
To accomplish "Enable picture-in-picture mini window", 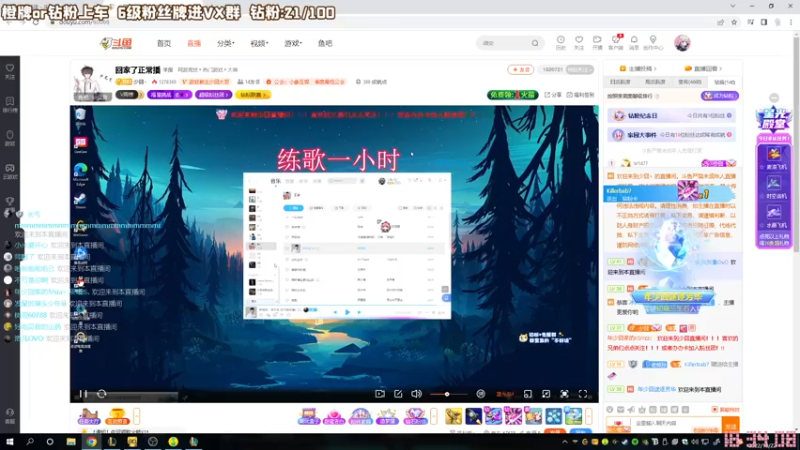I will (528, 394).
